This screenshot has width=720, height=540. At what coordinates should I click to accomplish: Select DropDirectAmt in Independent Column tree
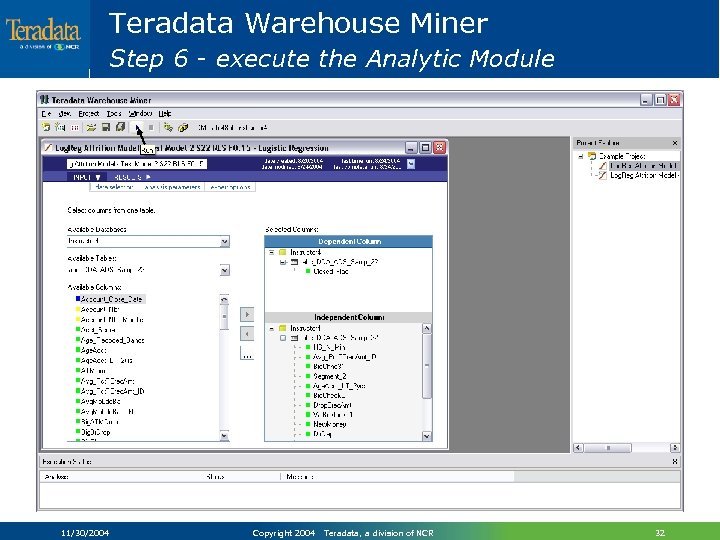click(328, 405)
